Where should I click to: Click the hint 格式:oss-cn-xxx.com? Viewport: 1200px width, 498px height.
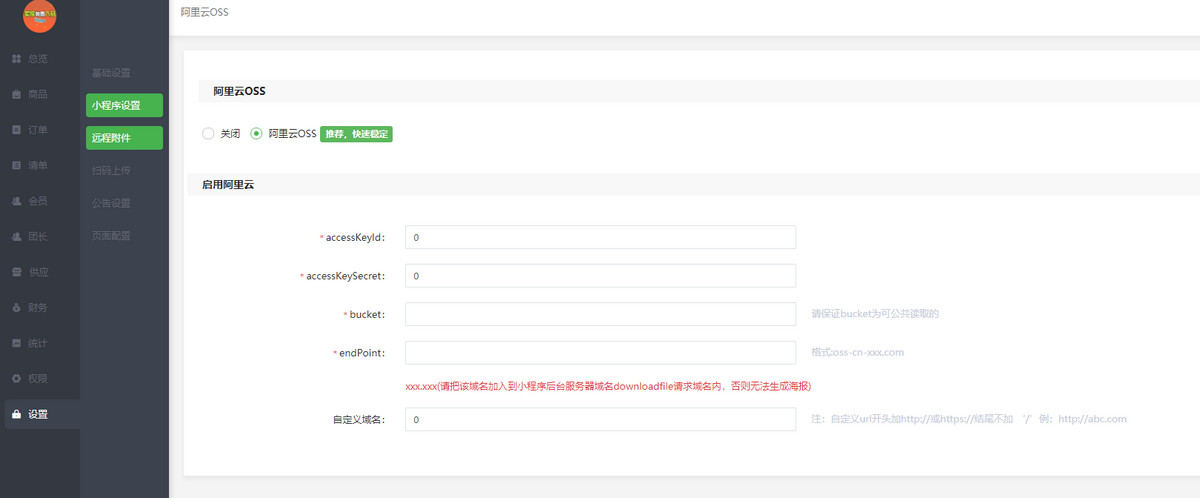(x=858, y=352)
